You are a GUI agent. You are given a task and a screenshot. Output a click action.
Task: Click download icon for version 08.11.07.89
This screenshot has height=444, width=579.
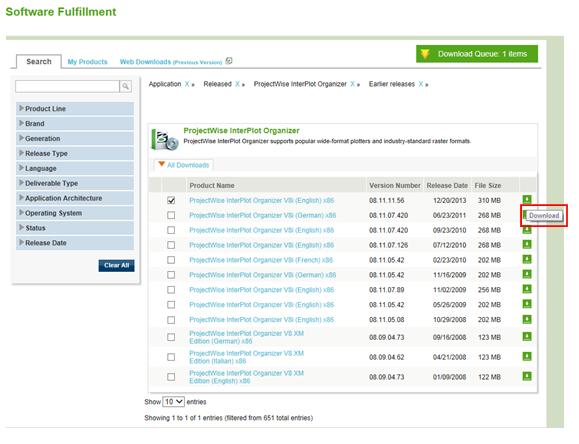point(527,289)
